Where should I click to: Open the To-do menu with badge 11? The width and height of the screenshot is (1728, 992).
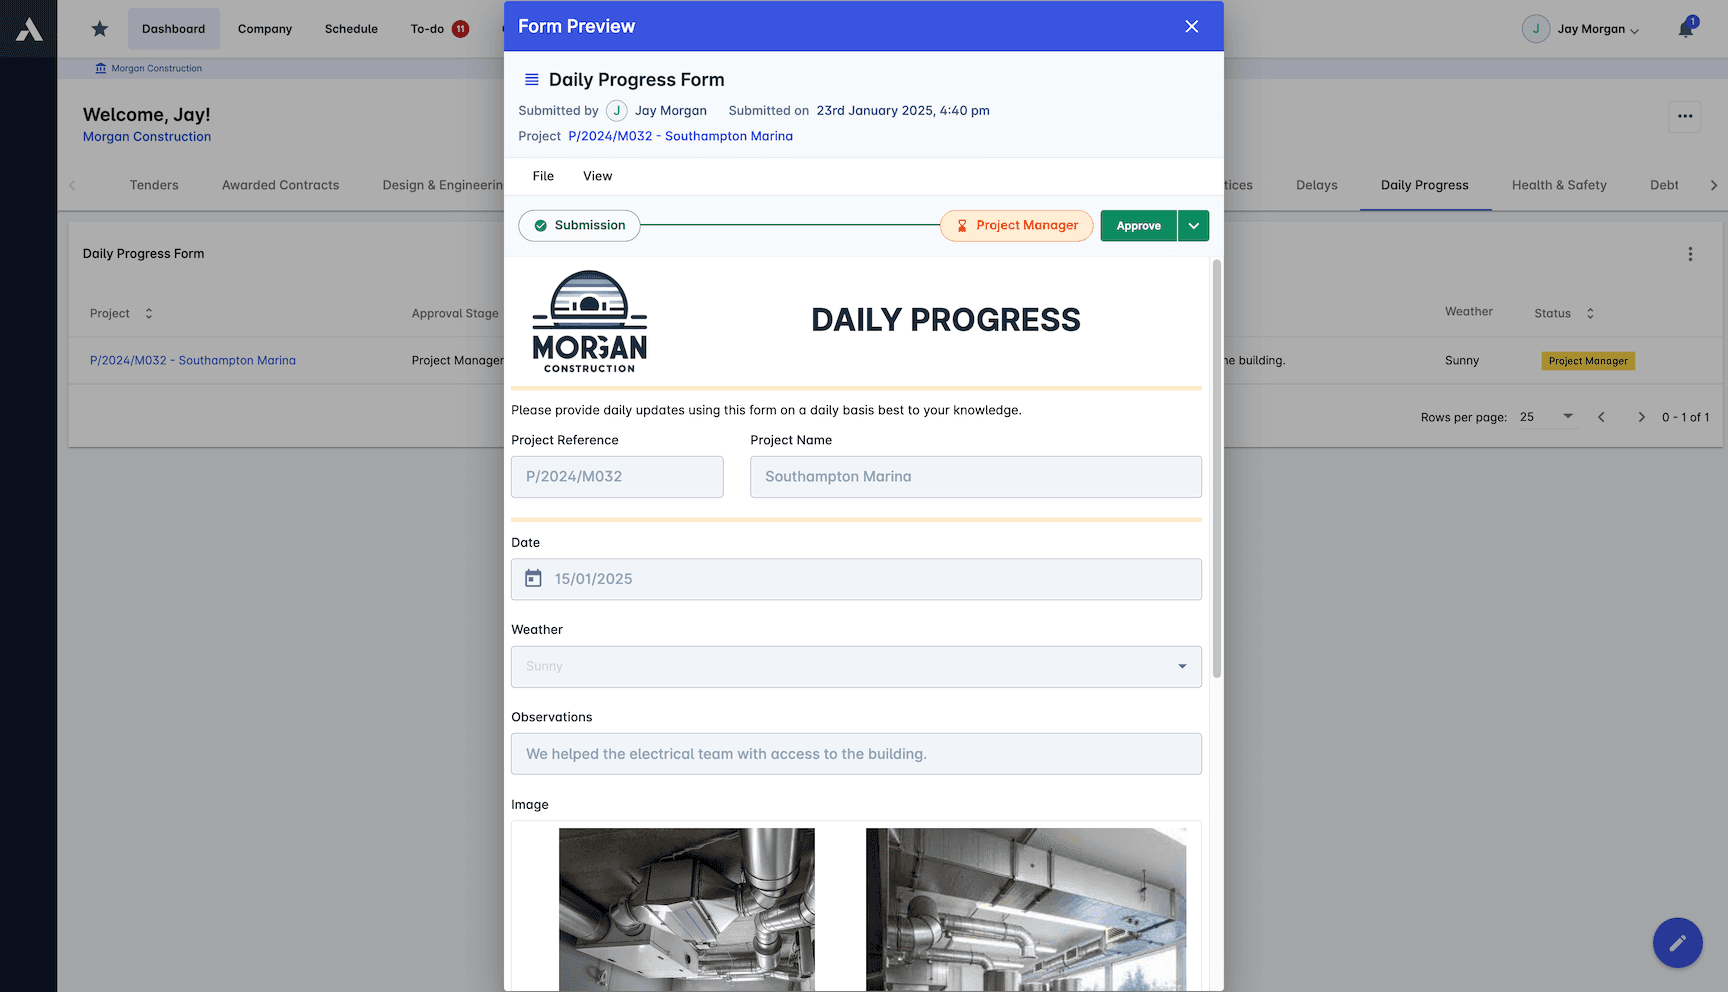tap(435, 28)
